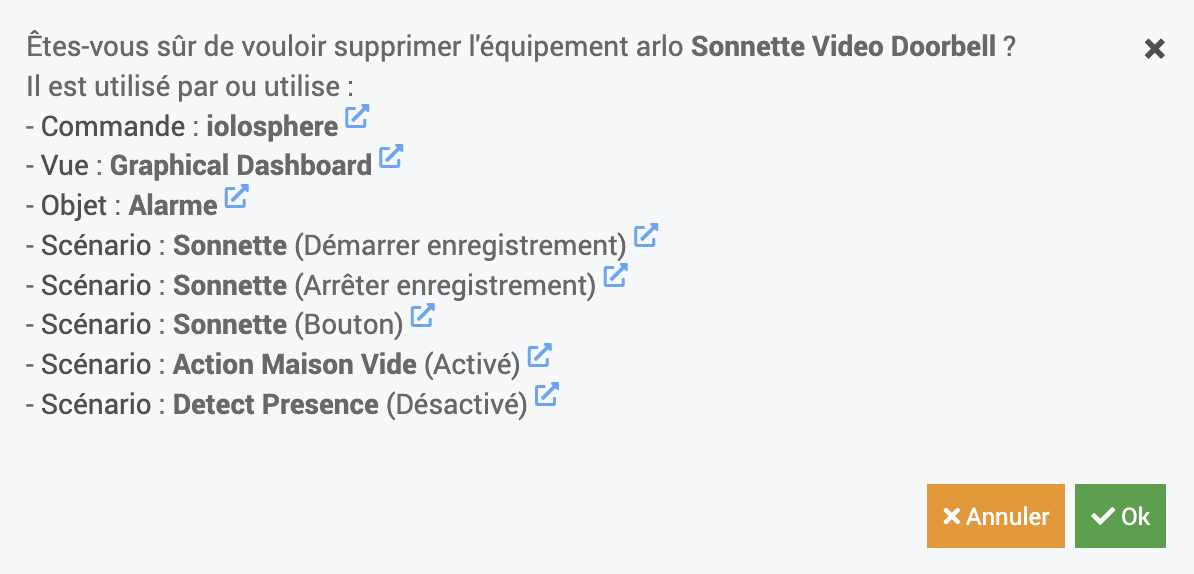This screenshot has height=574, width=1194.
Task: Select the Graphical Dashboard view name
Action: pos(241,166)
